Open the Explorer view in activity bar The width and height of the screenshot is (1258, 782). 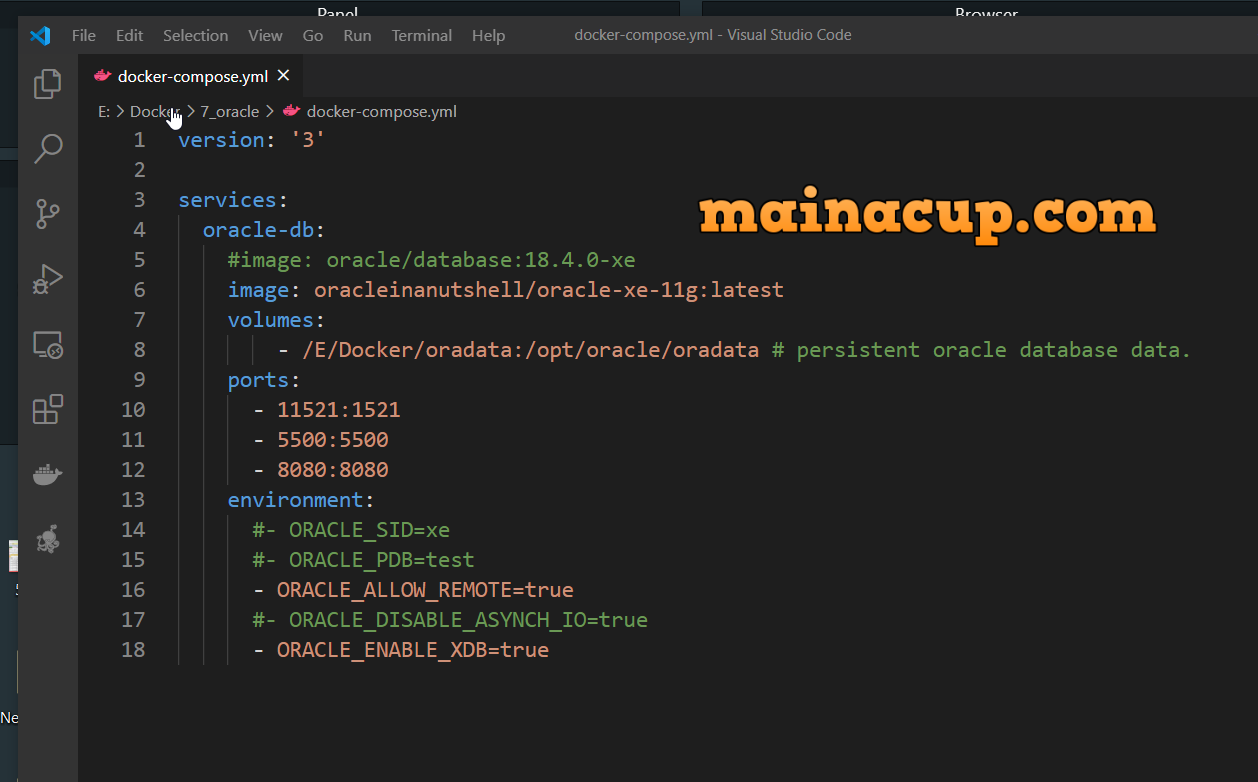click(x=48, y=84)
